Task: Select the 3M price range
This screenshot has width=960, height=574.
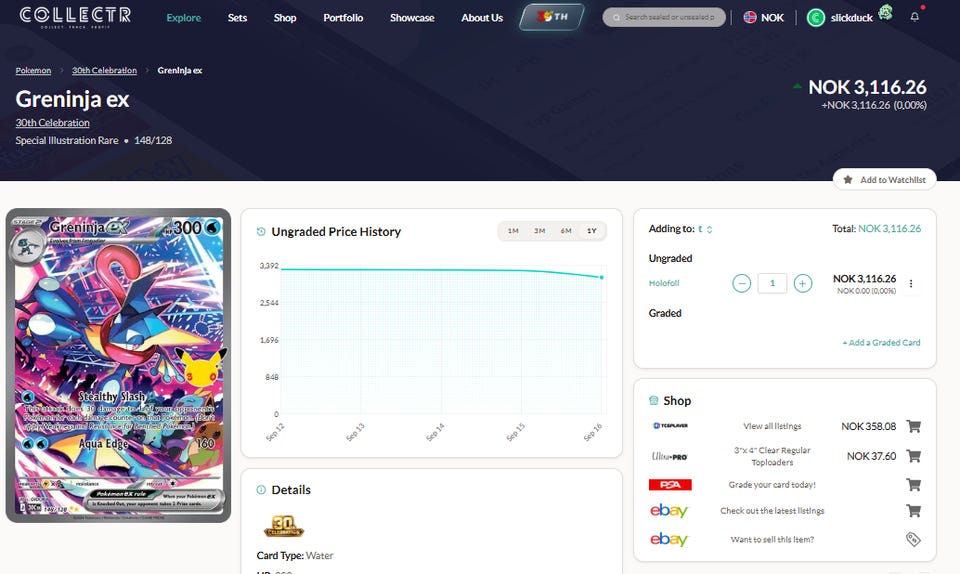Action: 539,231
